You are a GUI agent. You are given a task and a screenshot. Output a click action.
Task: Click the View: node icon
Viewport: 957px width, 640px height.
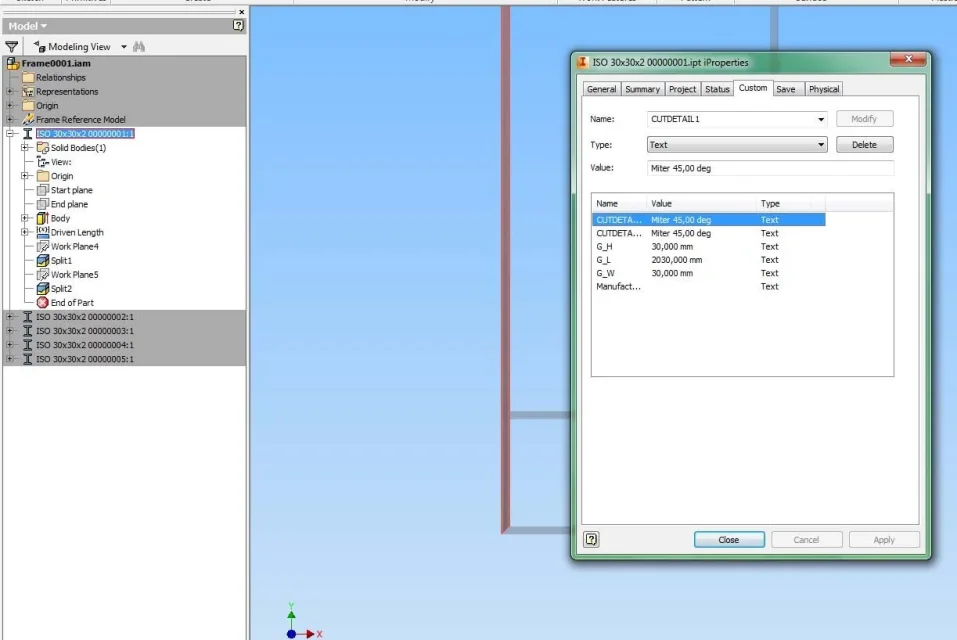[43, 162]
